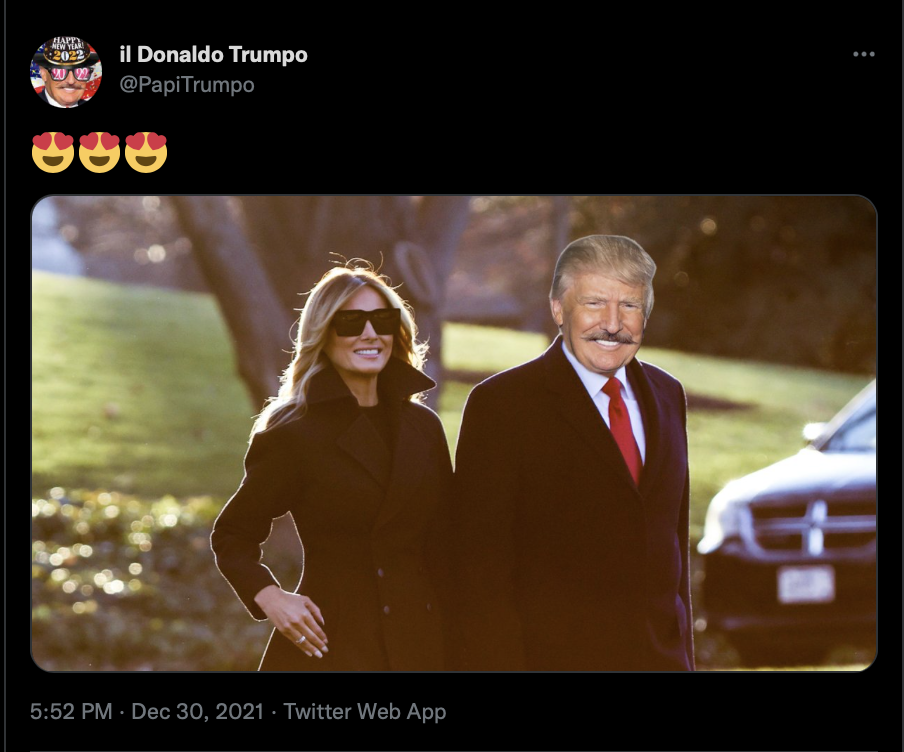Click the middle heart-eyes emoji
This screenshot has height=752, width=904.
pyautogui.click(x=99, y=152)
